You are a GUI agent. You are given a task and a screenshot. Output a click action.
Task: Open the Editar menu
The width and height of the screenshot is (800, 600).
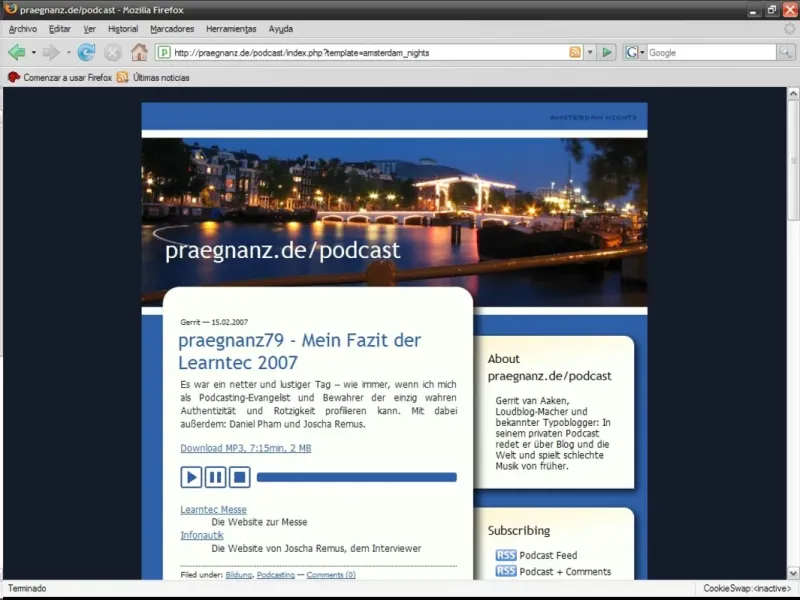(x=60, y=29)
